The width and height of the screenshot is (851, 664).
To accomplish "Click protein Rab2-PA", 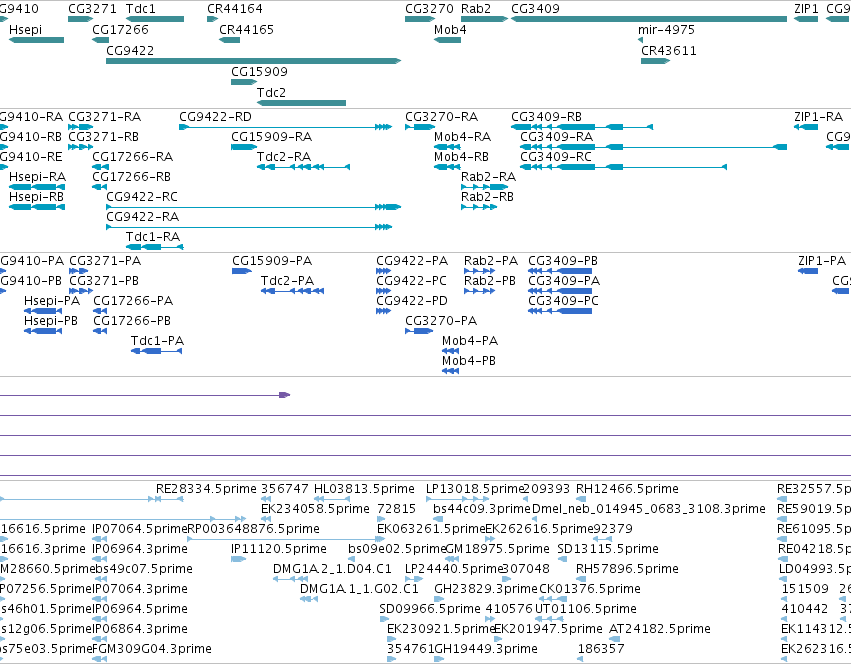I will coord(479,271).
